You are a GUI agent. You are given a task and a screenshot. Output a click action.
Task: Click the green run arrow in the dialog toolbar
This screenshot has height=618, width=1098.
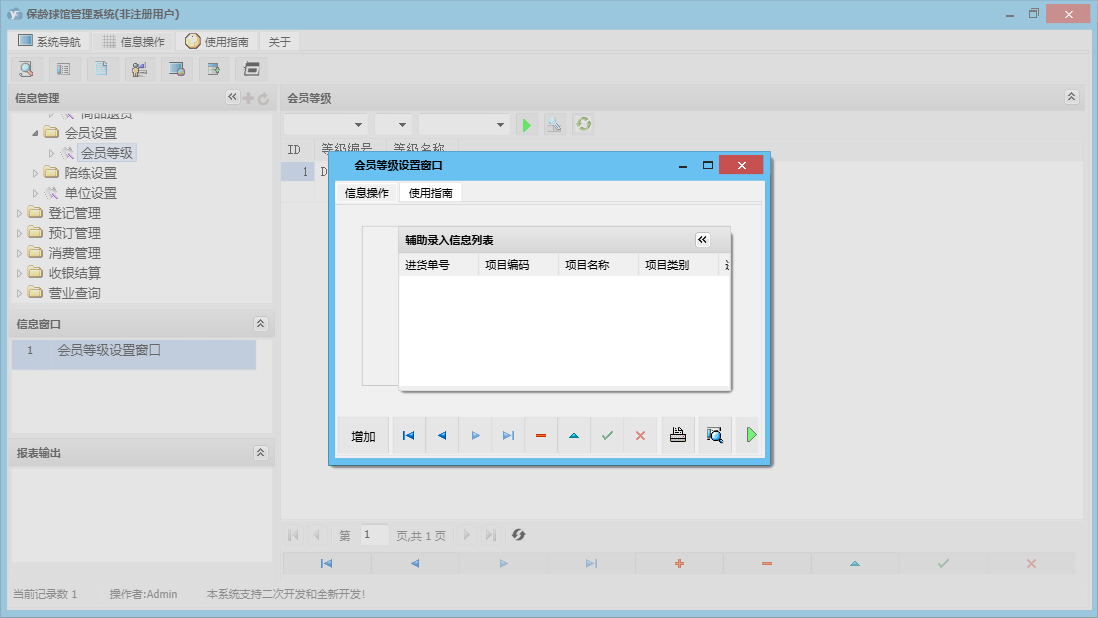click(x=750, y=436)
